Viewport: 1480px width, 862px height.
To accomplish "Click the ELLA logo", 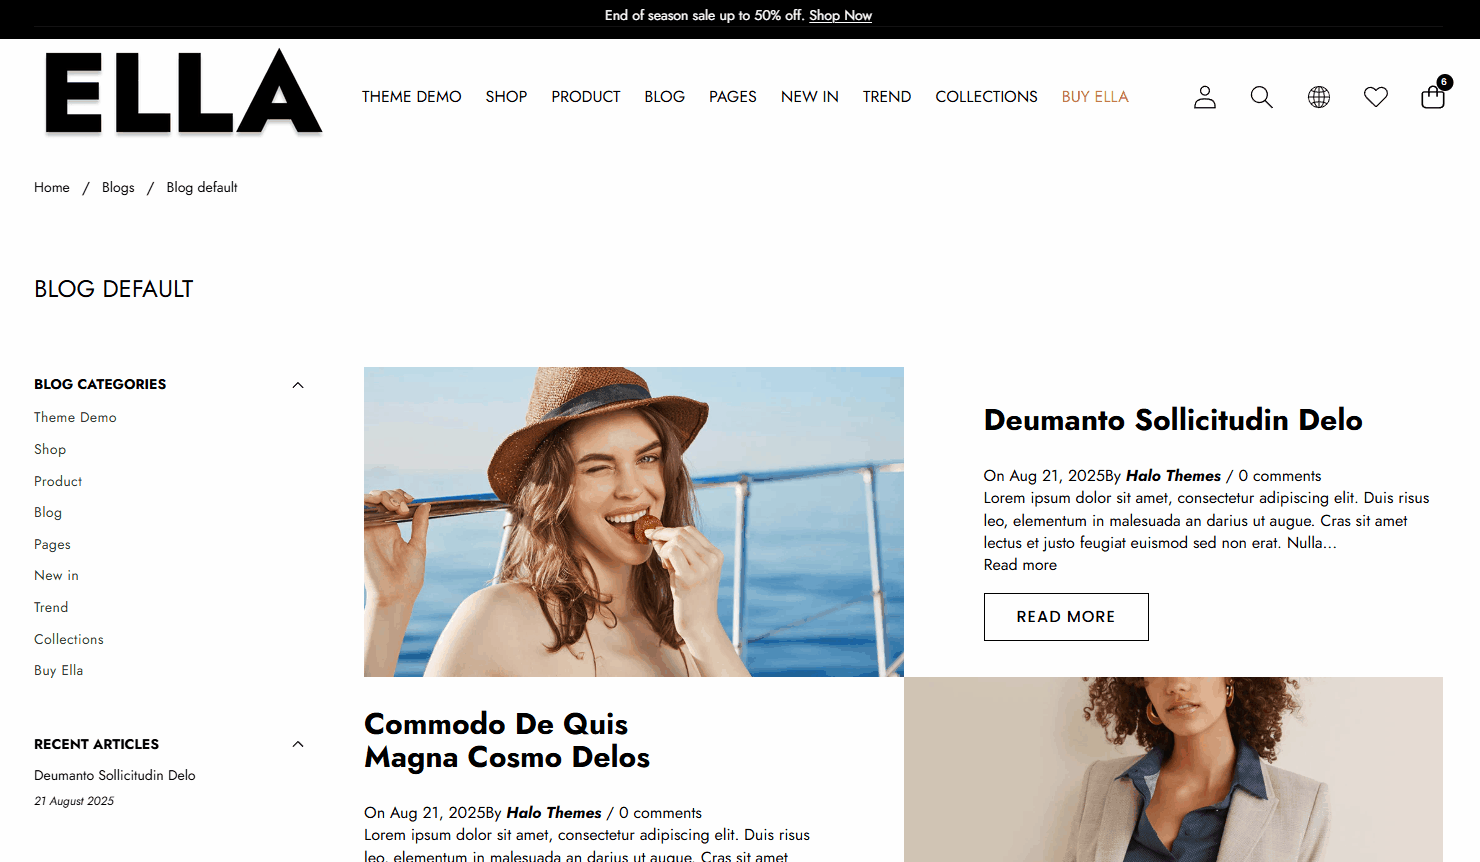I will pos(184,92).
